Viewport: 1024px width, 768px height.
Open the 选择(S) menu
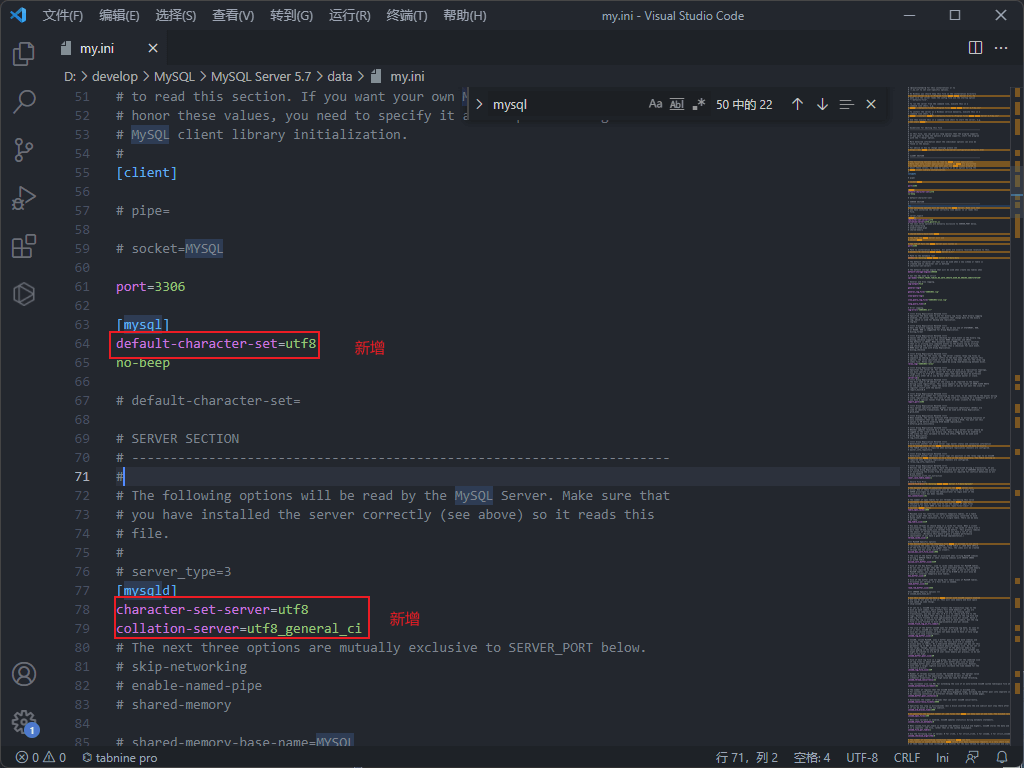176,15
